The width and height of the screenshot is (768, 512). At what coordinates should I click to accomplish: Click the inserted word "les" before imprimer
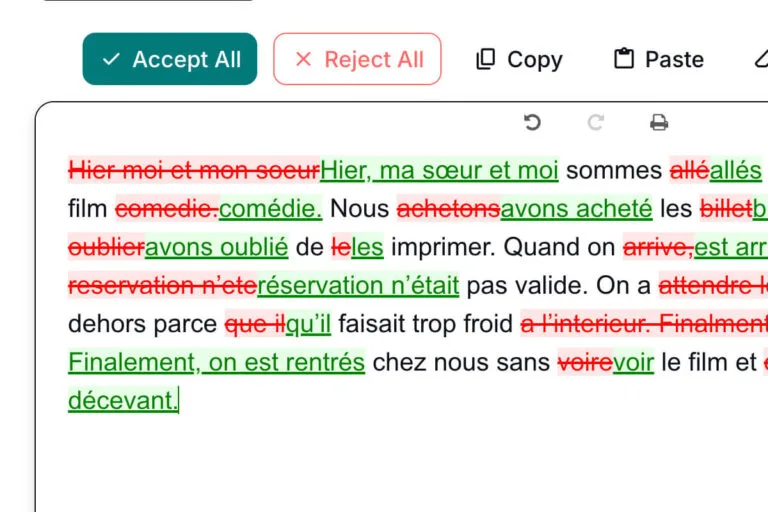point(367,247)
